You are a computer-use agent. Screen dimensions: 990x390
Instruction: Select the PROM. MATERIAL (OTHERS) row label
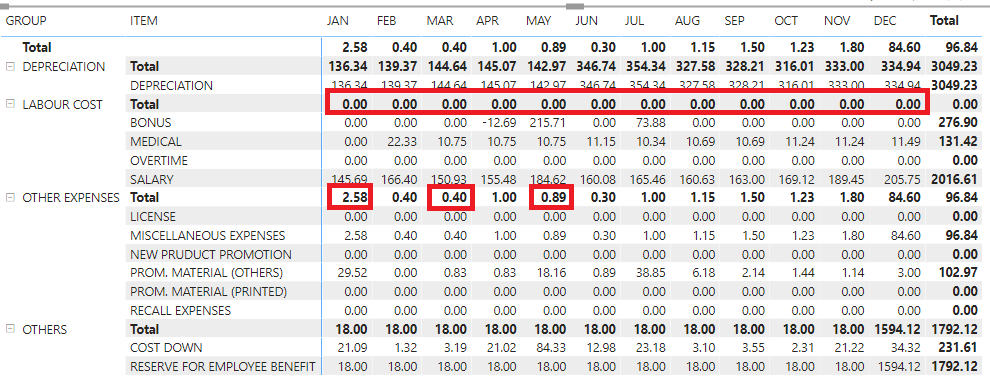pyautogui.click(x=206, y=273)
